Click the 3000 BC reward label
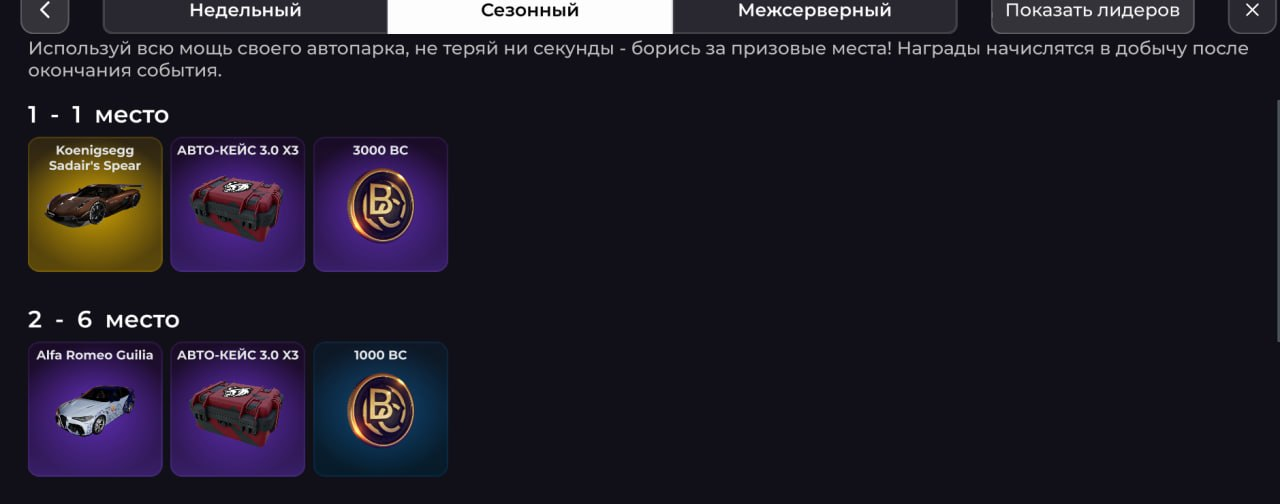This screenshot has width=1280, height=504. coord(380,150)
